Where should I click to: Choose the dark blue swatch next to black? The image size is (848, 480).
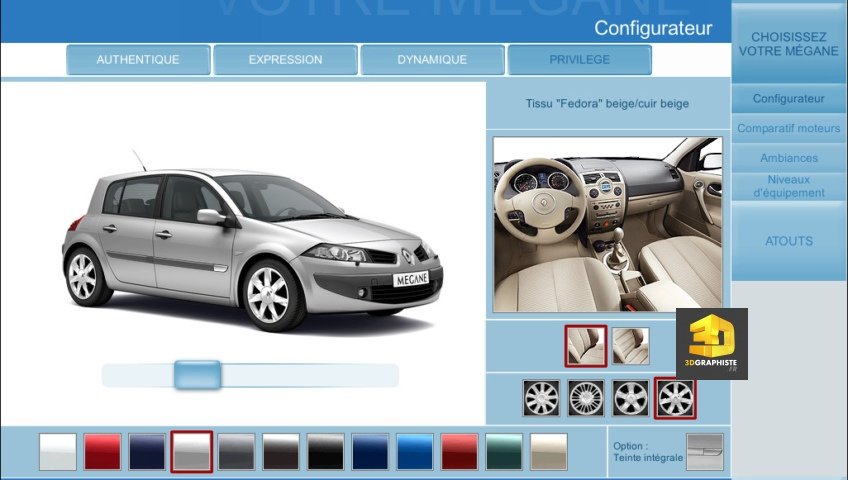click(370, 452)
